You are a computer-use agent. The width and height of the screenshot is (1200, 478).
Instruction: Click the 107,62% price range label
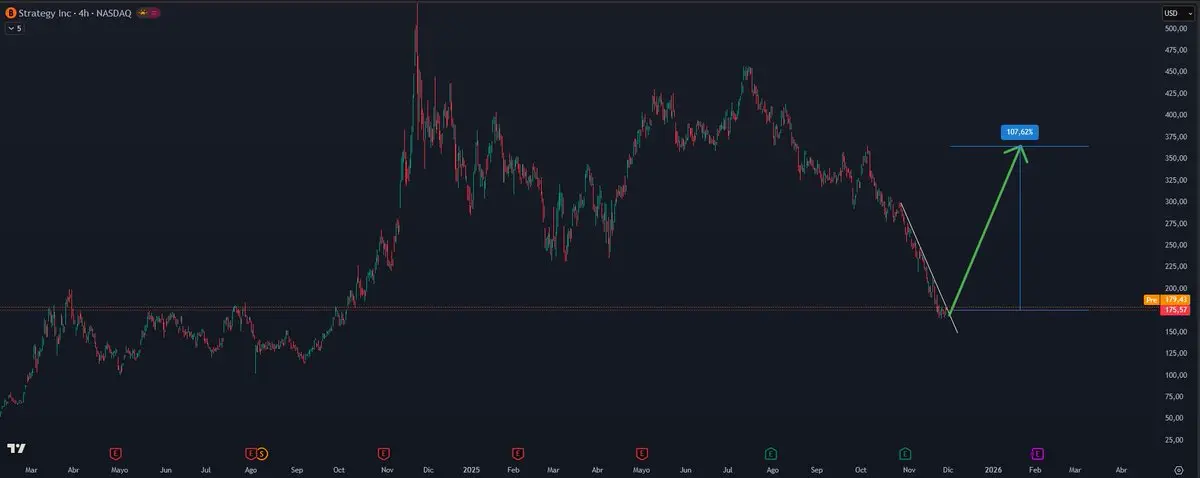point(1020,131)
